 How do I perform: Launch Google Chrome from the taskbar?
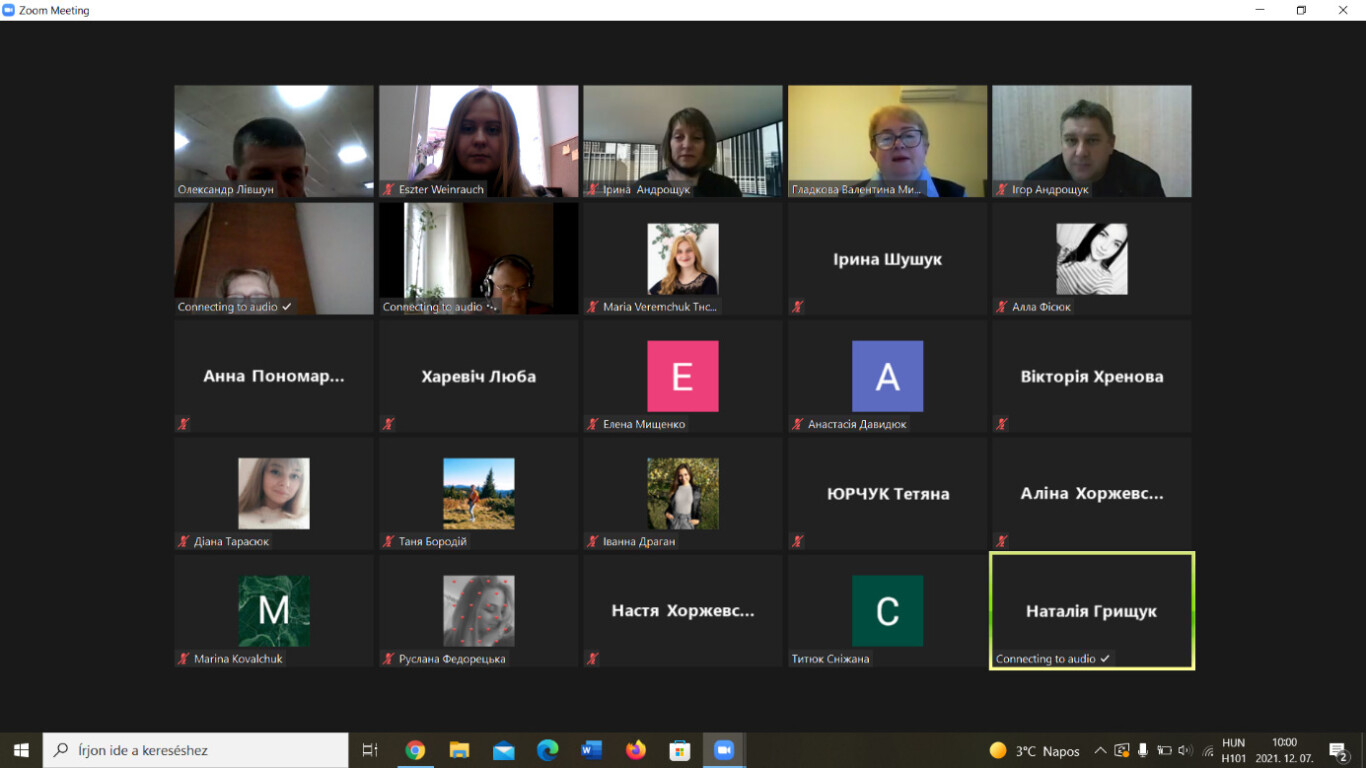[x=415, y=750]
